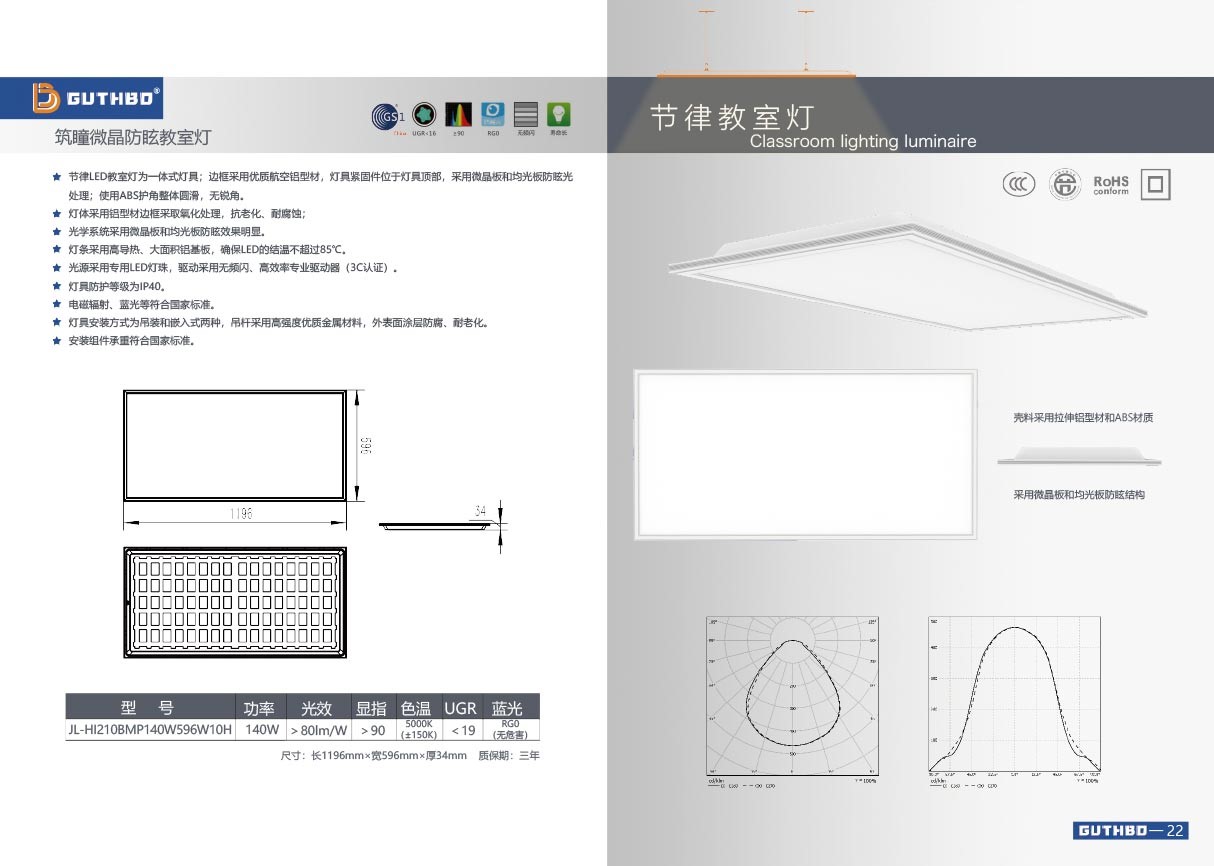Open the GUTHBD brand logo in header
The height and width of the screenshot is (866, 1214).
click(x=96, y=99)
